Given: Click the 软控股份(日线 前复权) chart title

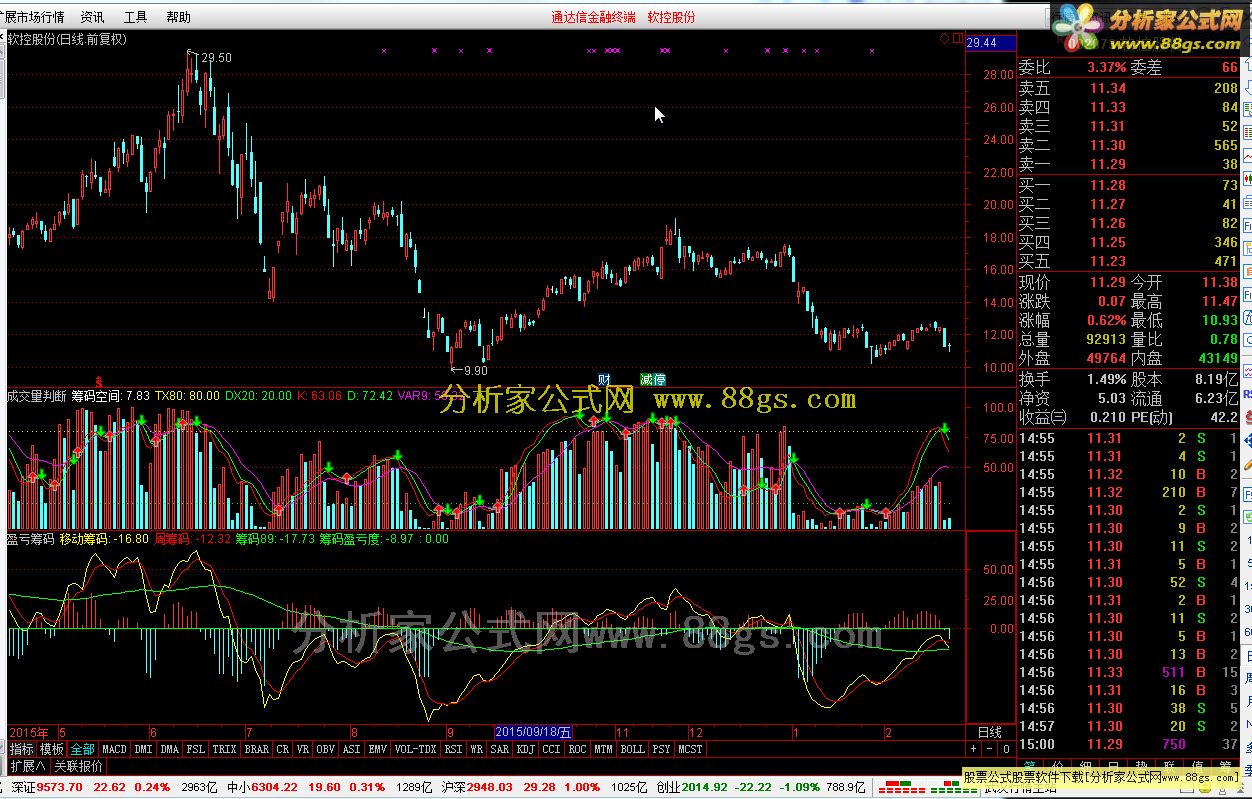Looking at the screenshot, I should click(x=68, y=40).
